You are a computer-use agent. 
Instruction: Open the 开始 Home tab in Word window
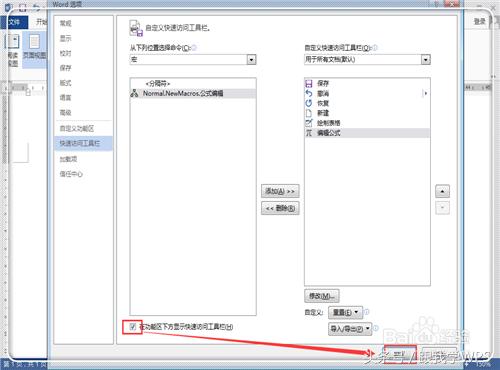[41, 22]
